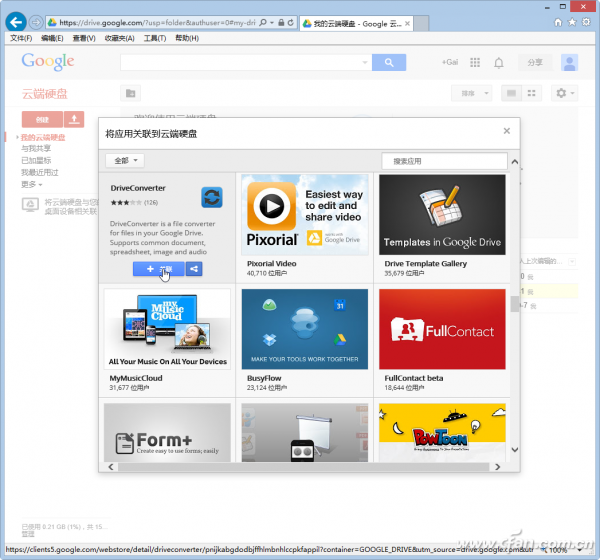The height and width of the screenshot is (560, 600).
Task: Switch to grid view icon
Action: (532, 93)
